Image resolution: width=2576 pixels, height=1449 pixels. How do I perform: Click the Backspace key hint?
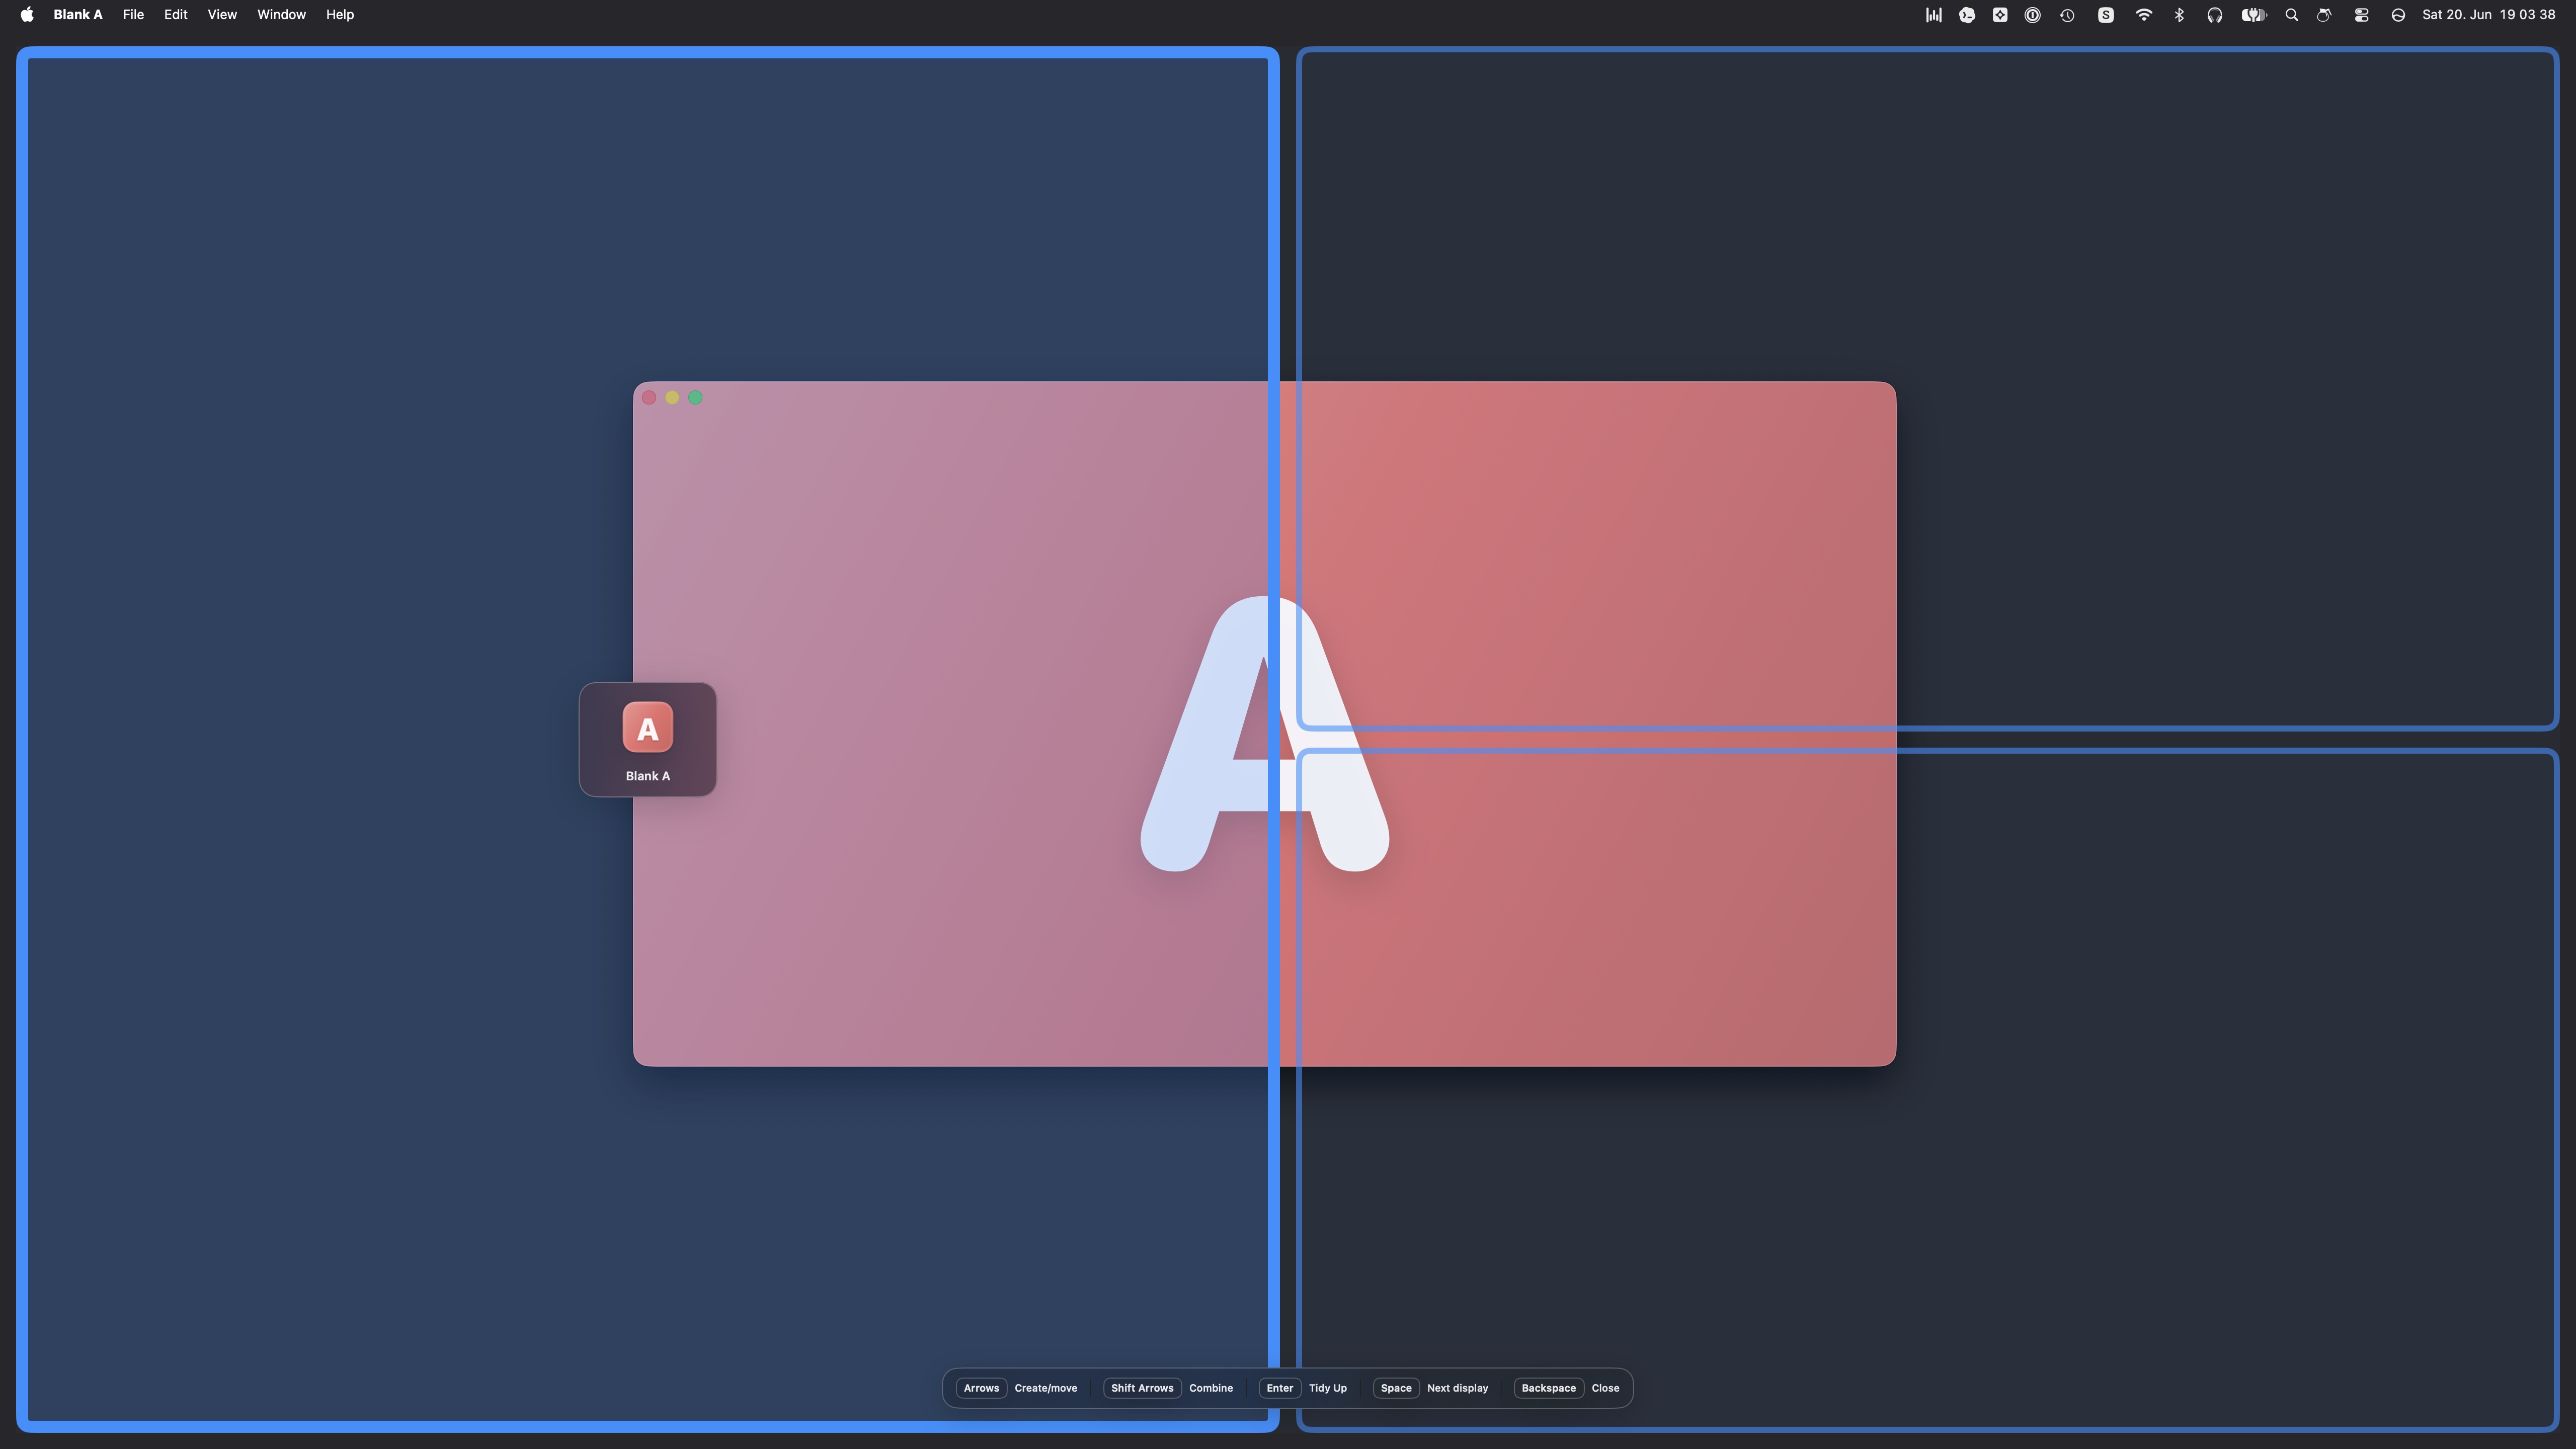pos(1548,1387)
